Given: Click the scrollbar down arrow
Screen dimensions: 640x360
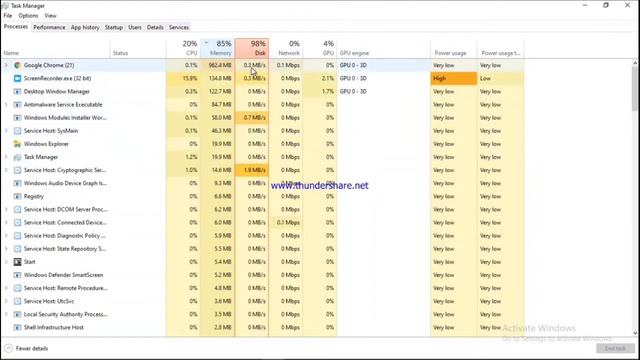Looking at the screenshot, I should click(x=635, y=333).
